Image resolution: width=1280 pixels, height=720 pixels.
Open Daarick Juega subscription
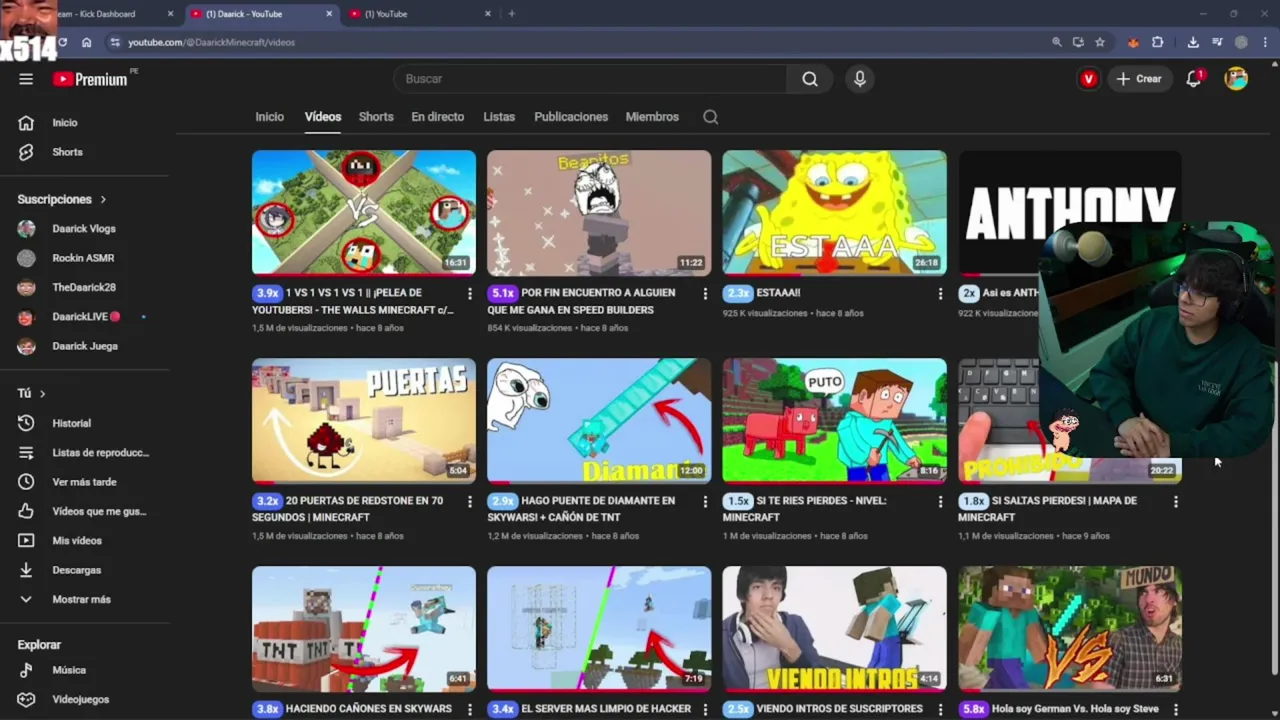(x=85, y=346)
